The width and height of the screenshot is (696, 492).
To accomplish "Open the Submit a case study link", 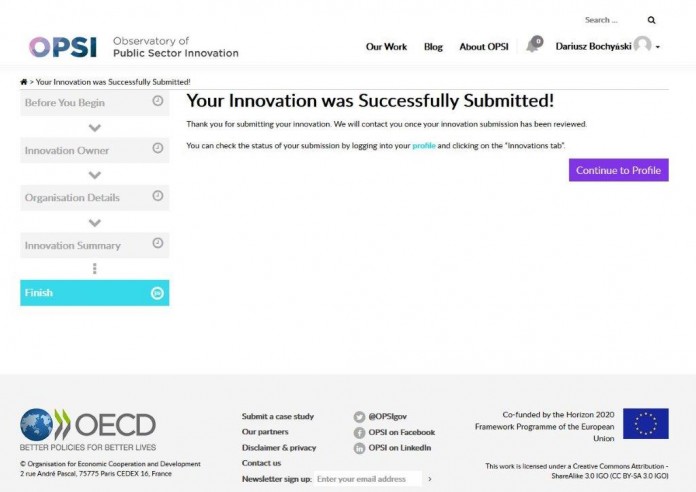I will click(277, 417).
